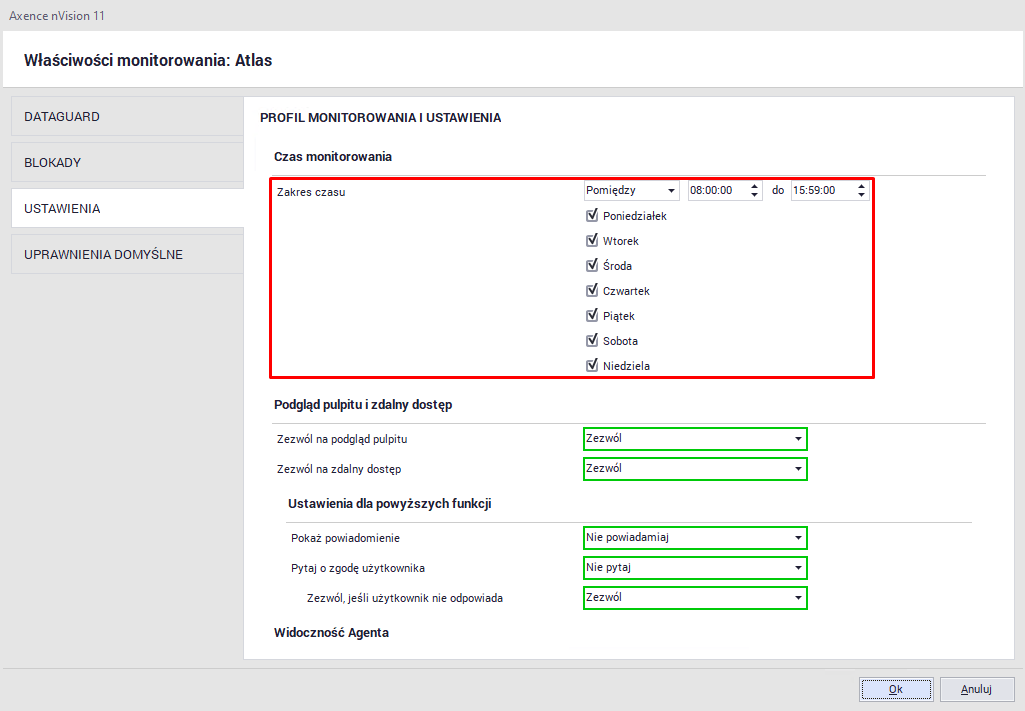Uncheck the Poniedziałek checkbox
Viewport: 1025px width, 711px height.
[x=592, y=216]
